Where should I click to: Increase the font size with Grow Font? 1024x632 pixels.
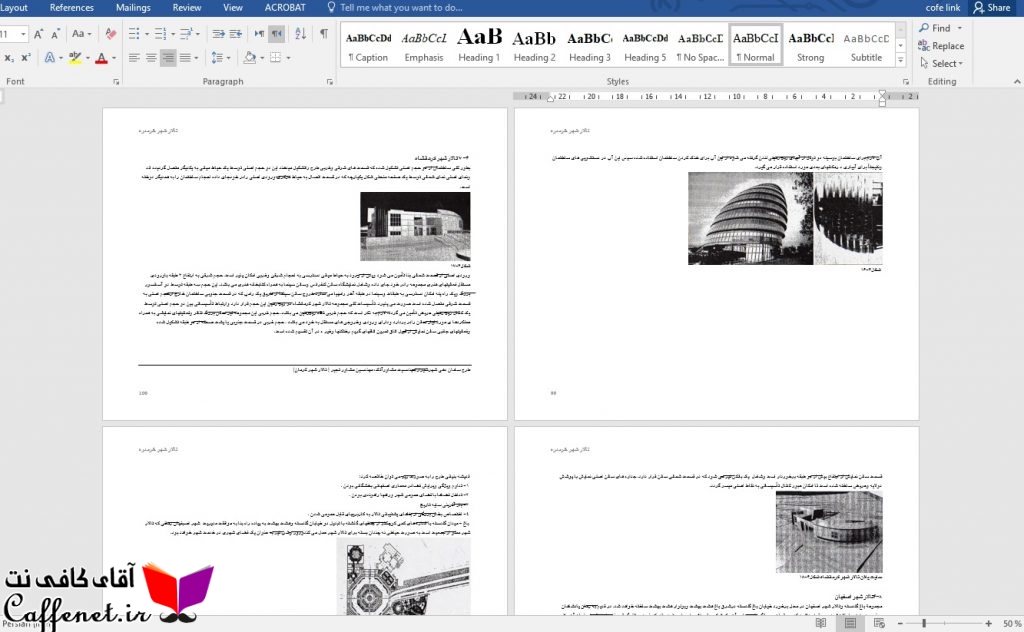coord(39,34)
